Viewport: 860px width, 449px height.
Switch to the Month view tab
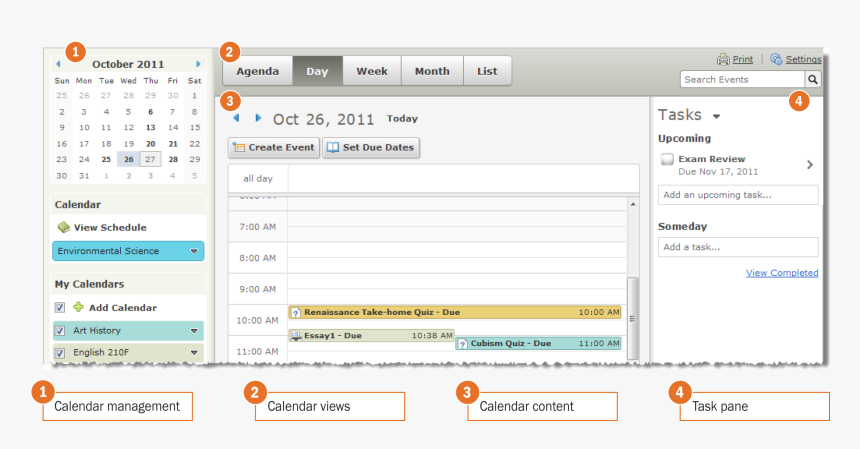(432, 71)
